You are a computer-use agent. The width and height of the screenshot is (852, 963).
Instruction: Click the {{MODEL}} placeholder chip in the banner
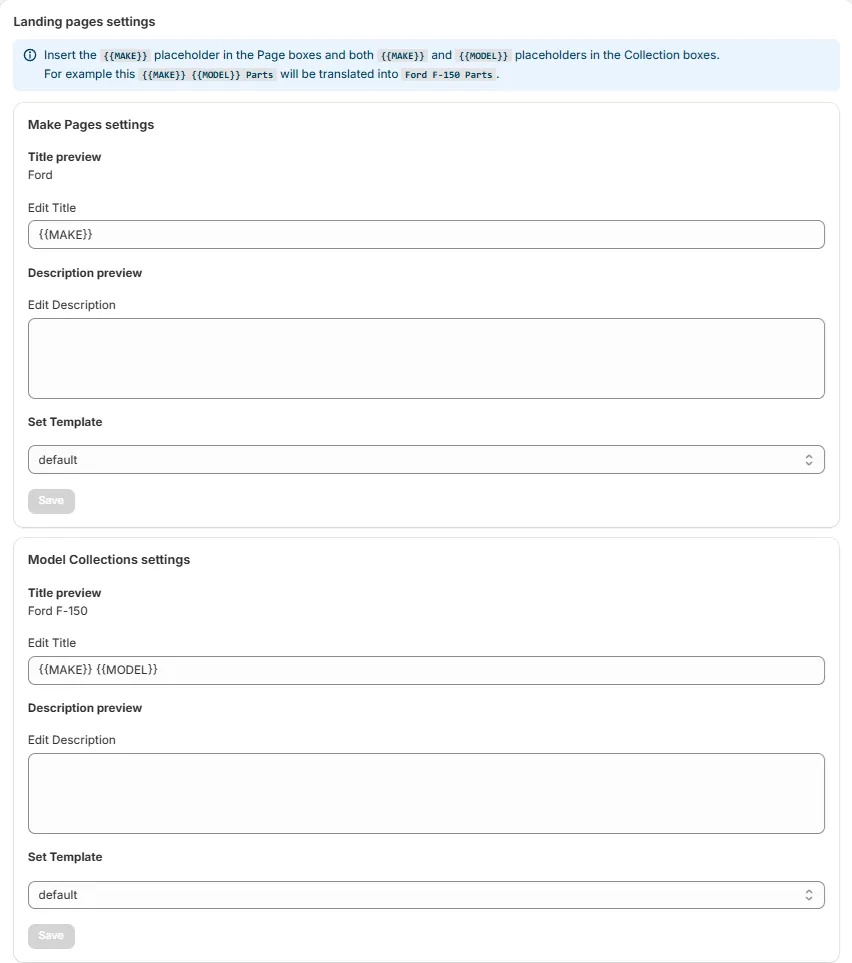[483, 56]
